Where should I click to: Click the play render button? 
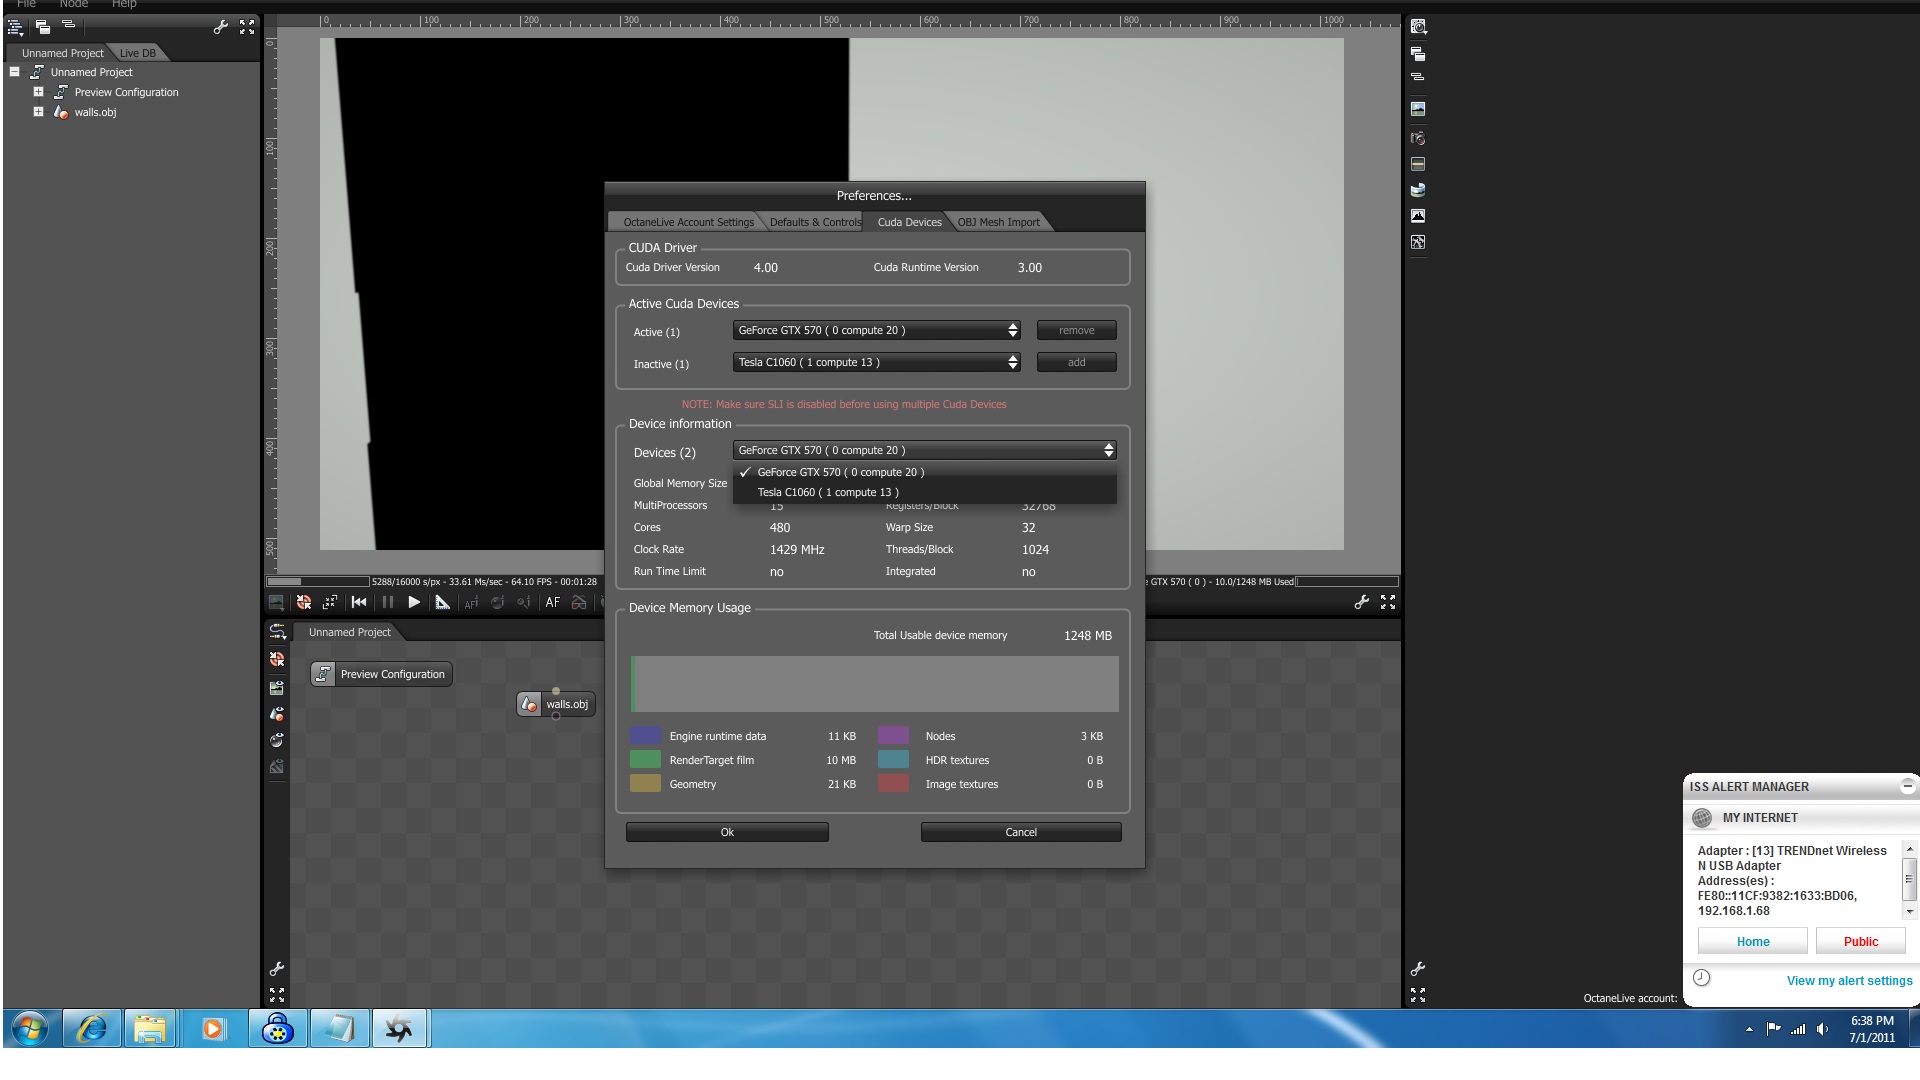click(414, 602)
